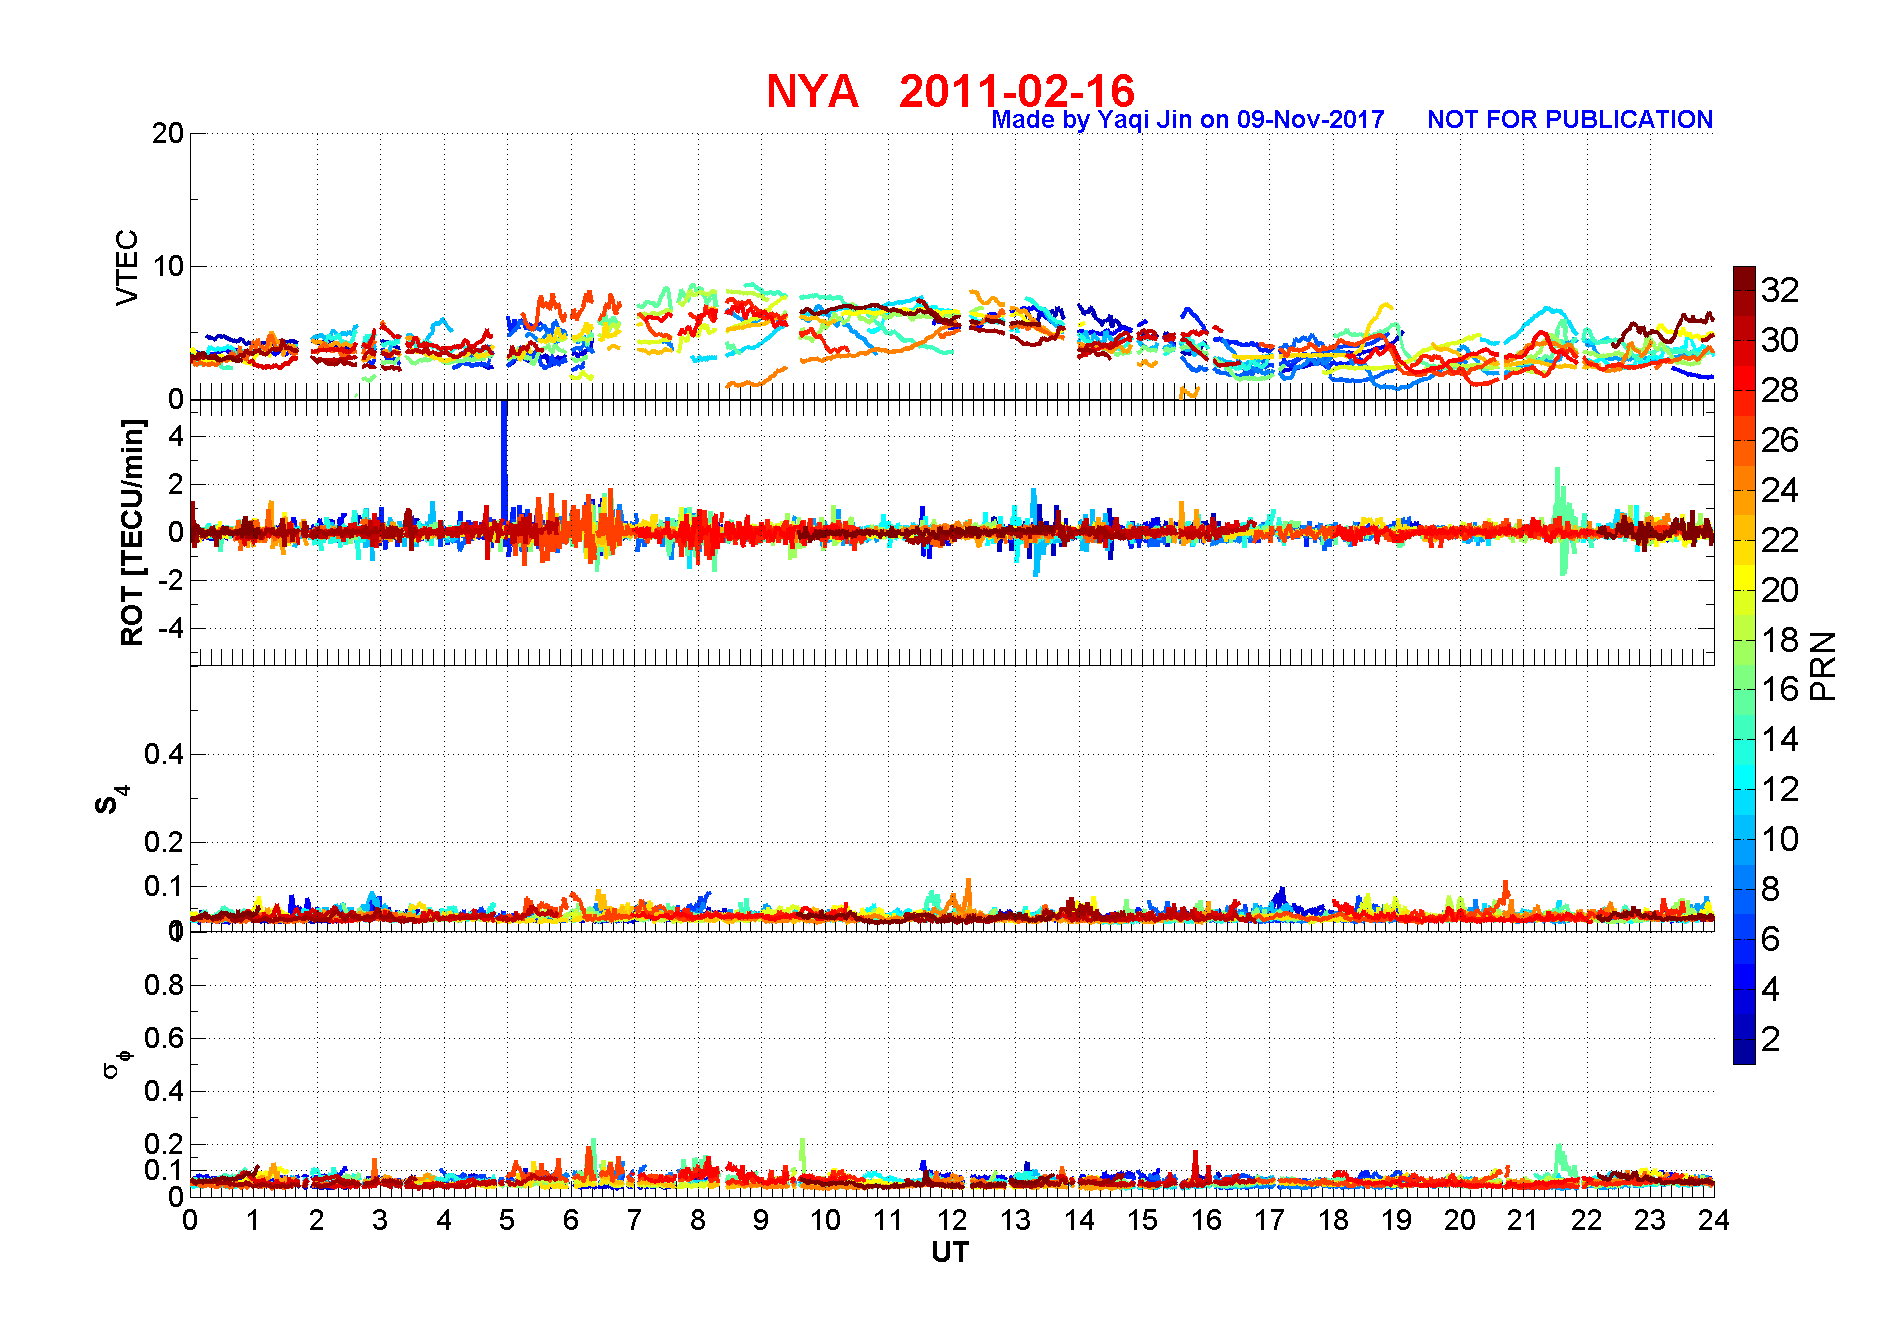This screenshot has width=1904, height=1330.
Task: Click the green ROT burst near 21.5 UT
Action: click(1562, 520)
